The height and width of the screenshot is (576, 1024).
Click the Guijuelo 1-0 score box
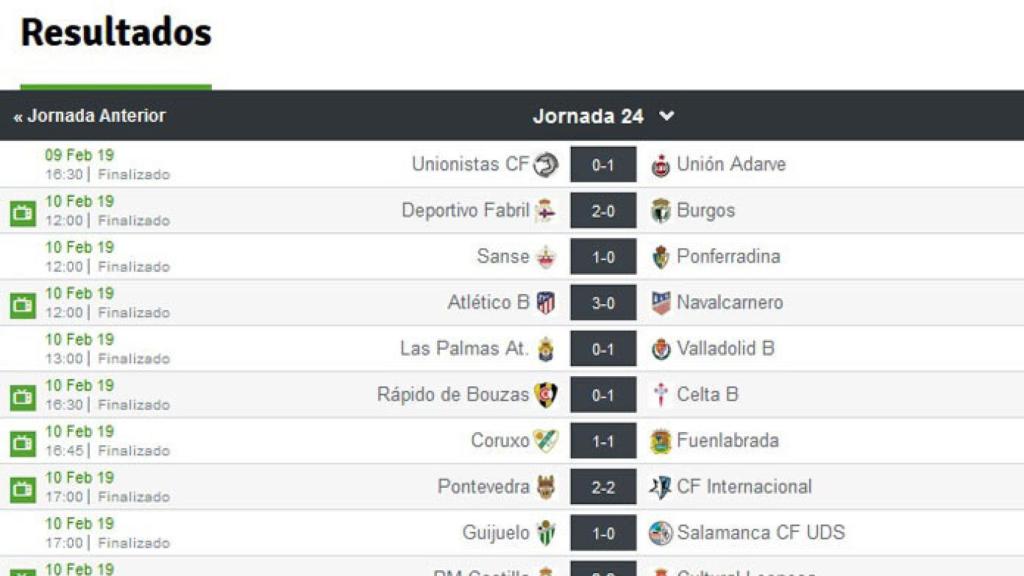[603, 533]
